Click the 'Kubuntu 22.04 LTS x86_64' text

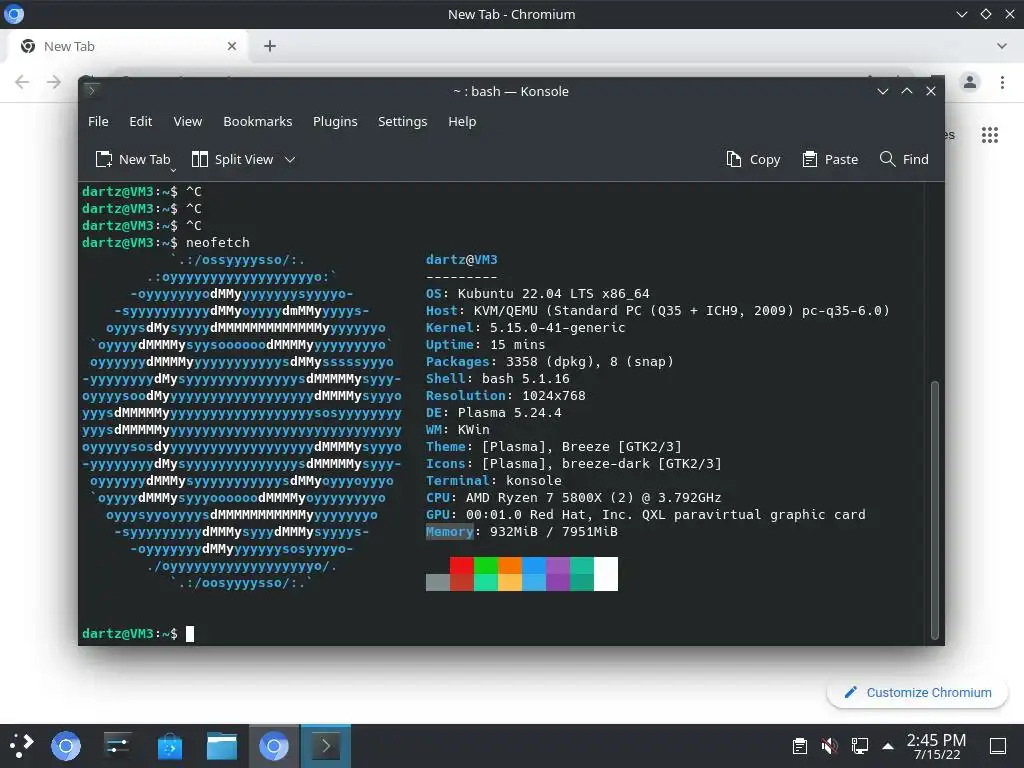(x=553, y=294)
